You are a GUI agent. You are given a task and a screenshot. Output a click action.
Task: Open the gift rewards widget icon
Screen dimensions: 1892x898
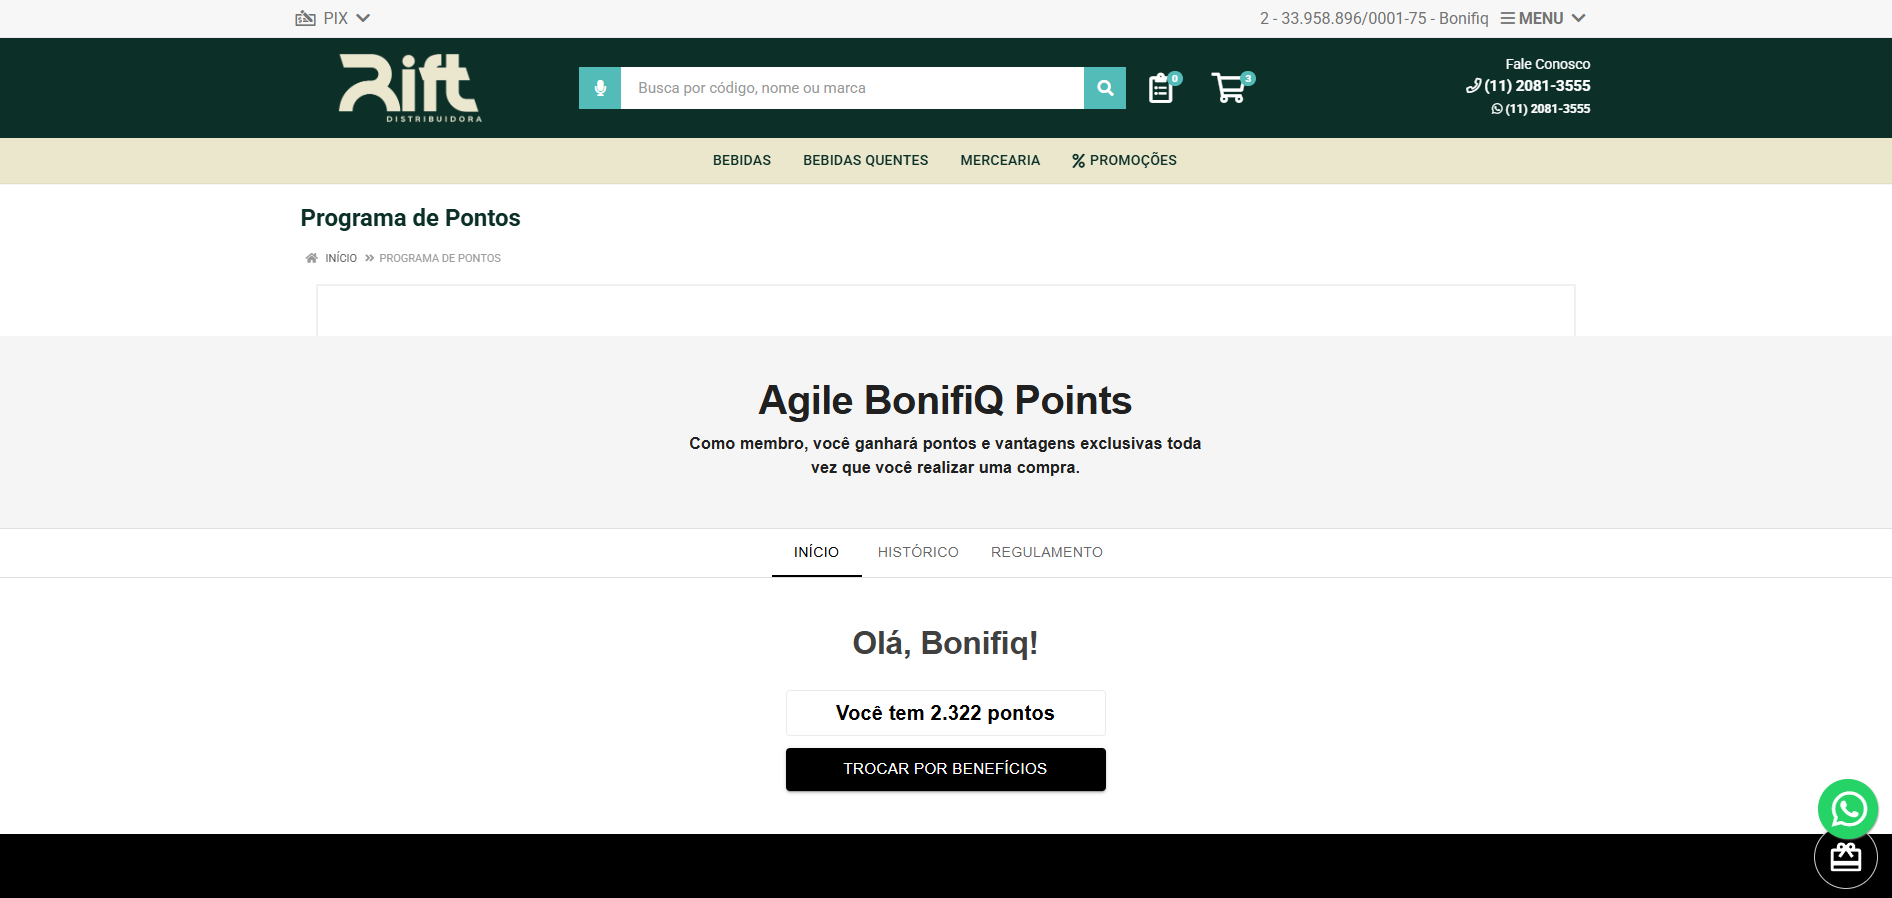click(1845, 858)
